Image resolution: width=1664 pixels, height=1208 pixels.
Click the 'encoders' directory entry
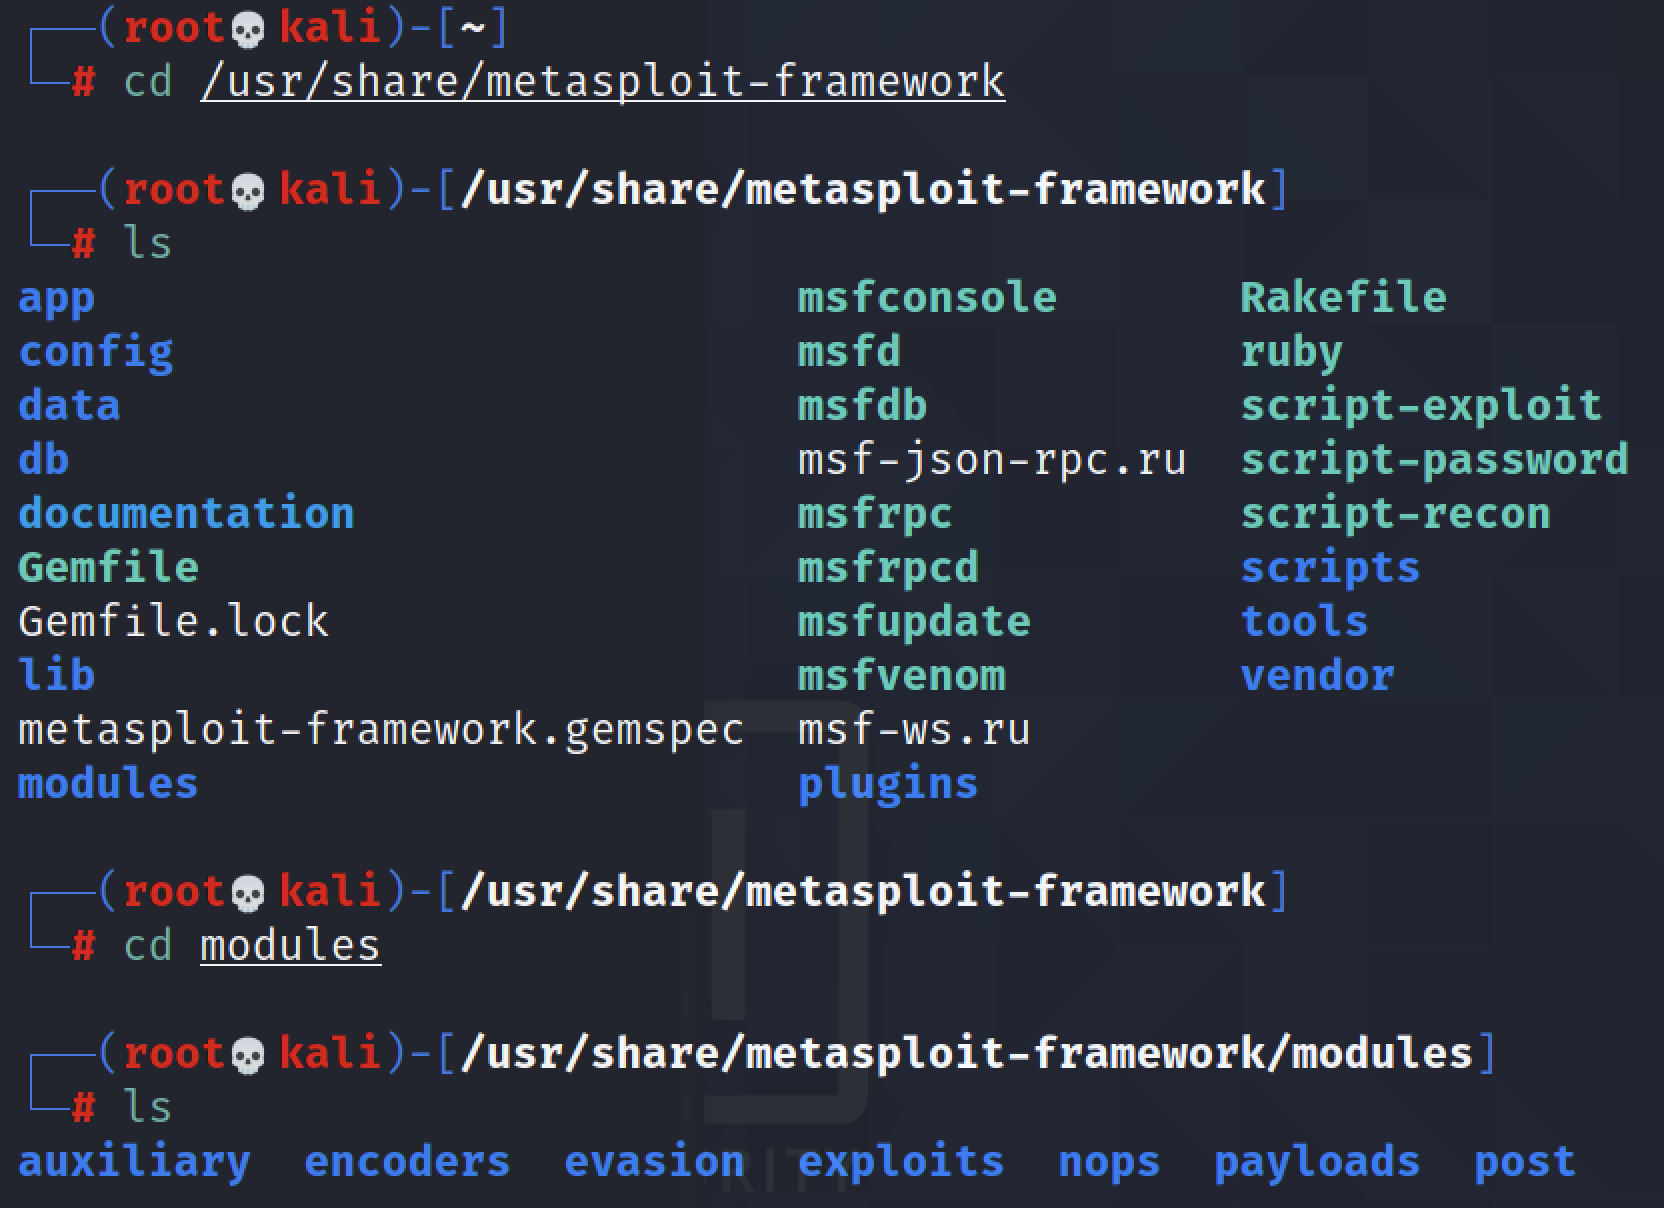coord(407,1162)
